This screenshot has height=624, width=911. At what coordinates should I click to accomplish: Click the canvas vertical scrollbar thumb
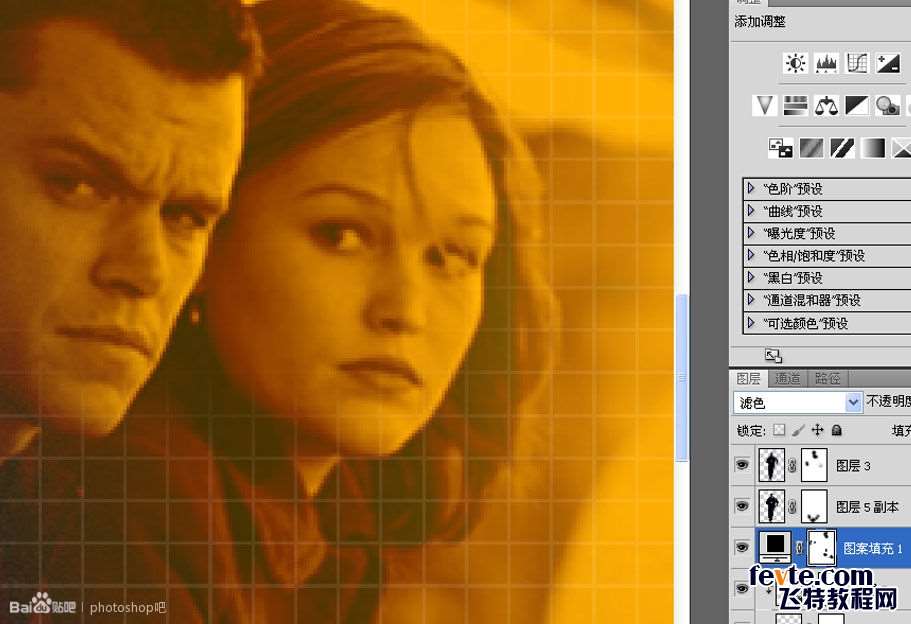point(682,378)
